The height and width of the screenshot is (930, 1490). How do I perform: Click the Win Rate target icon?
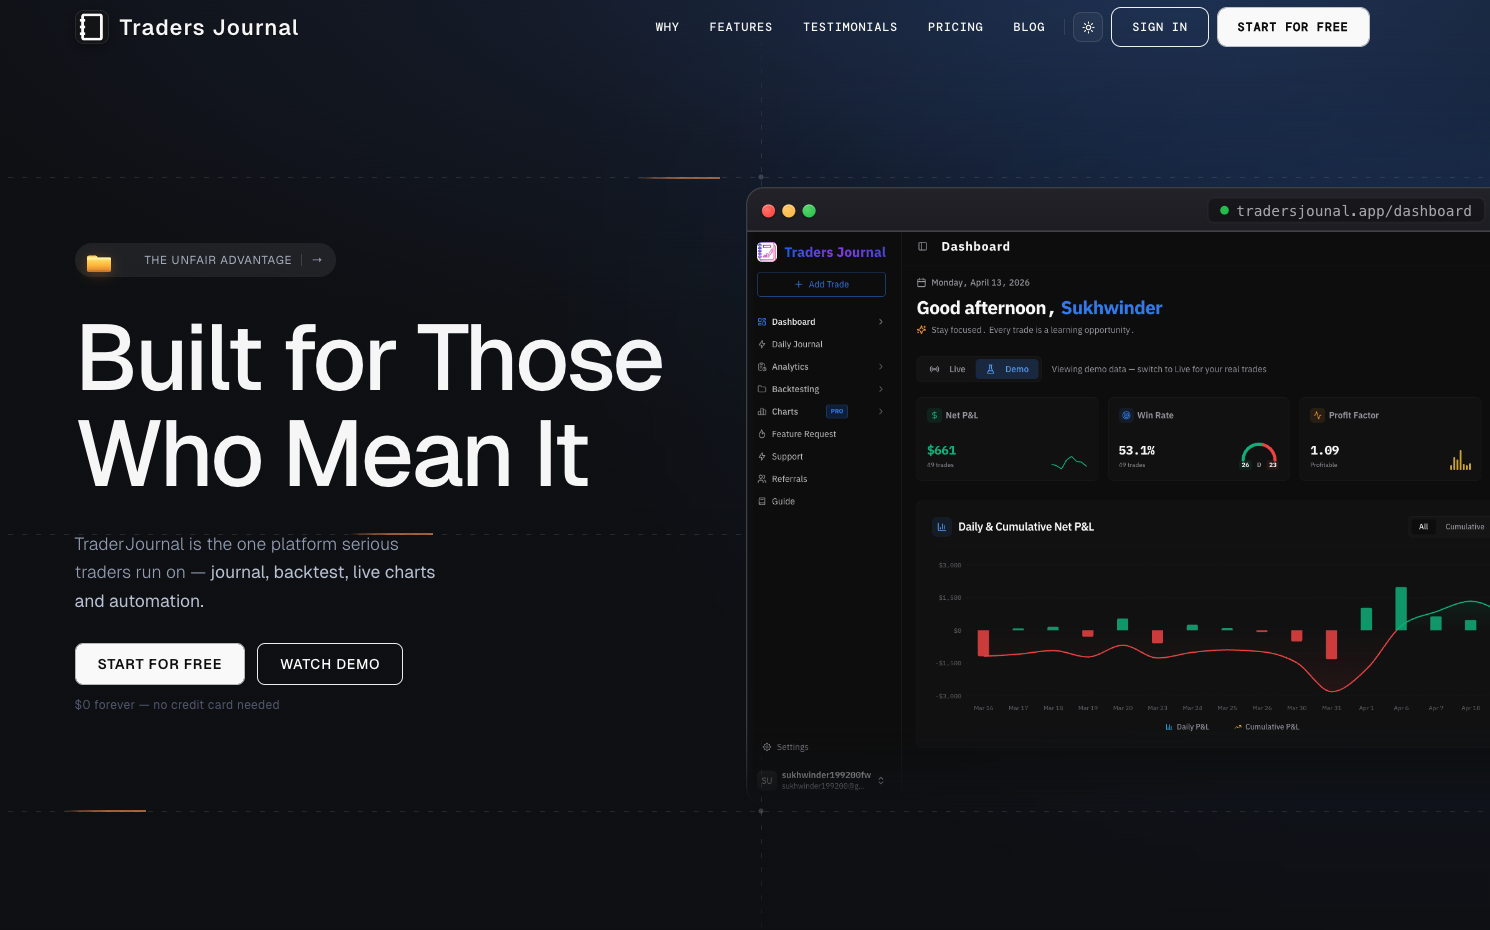click(1126, 415)
